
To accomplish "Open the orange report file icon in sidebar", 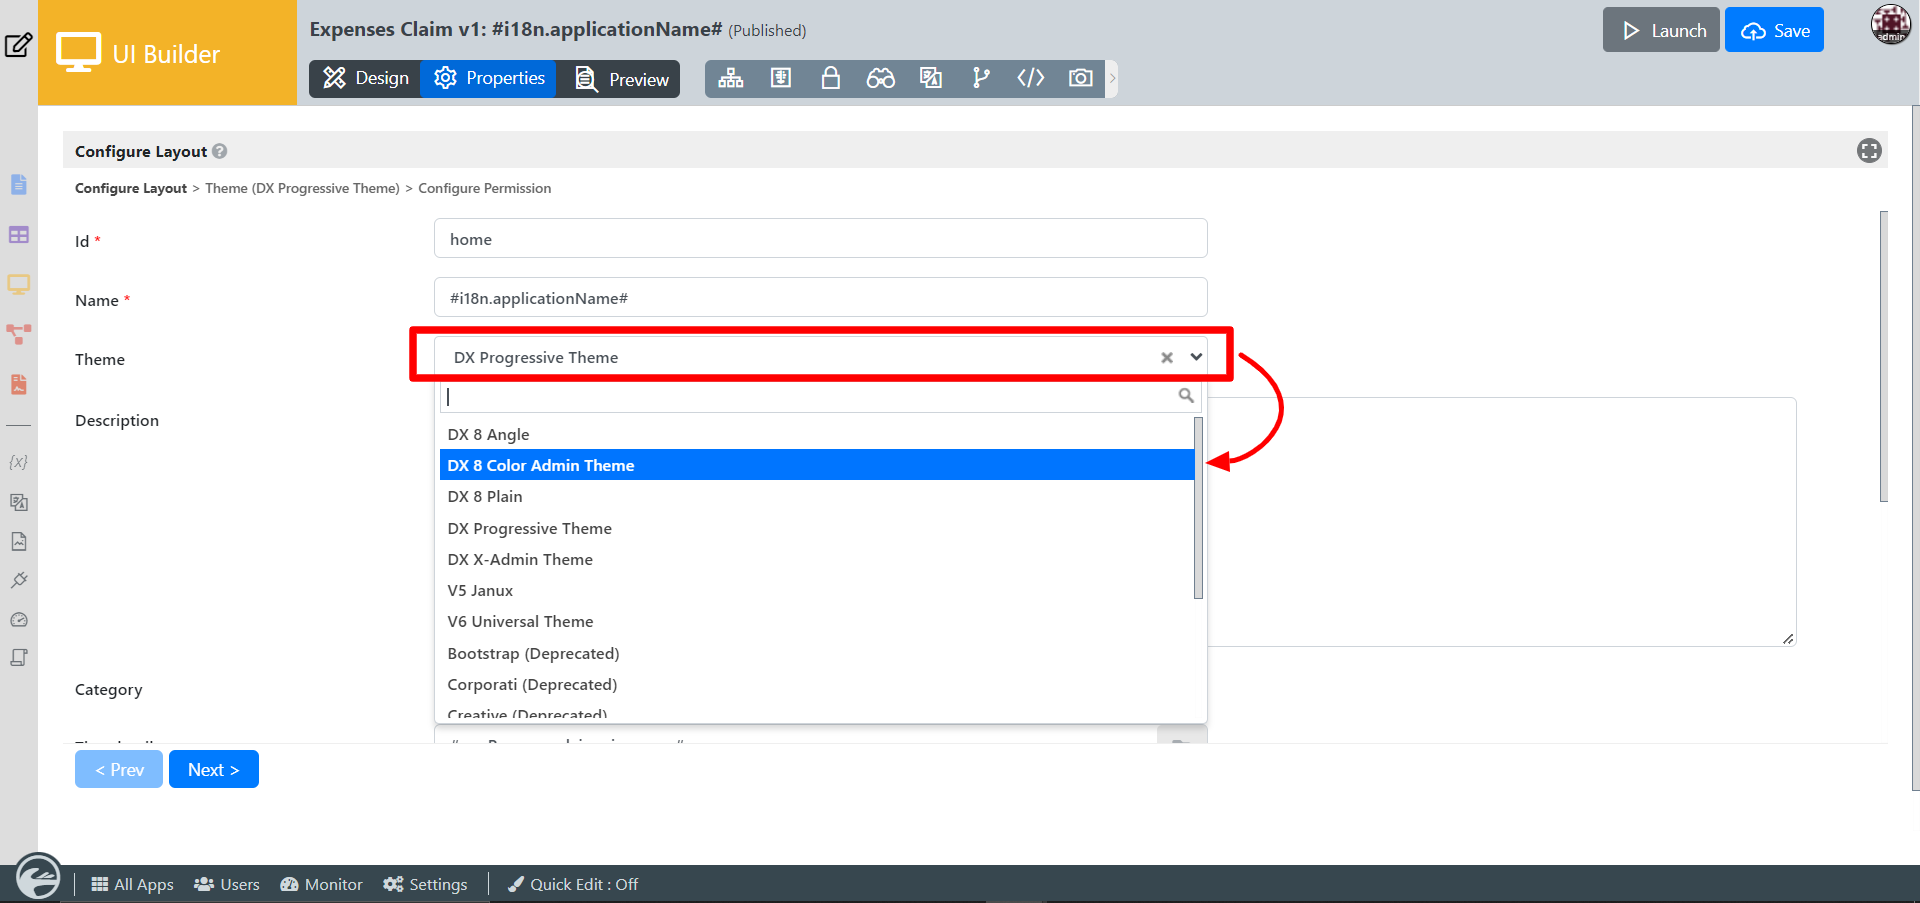I will coord(19,384).
